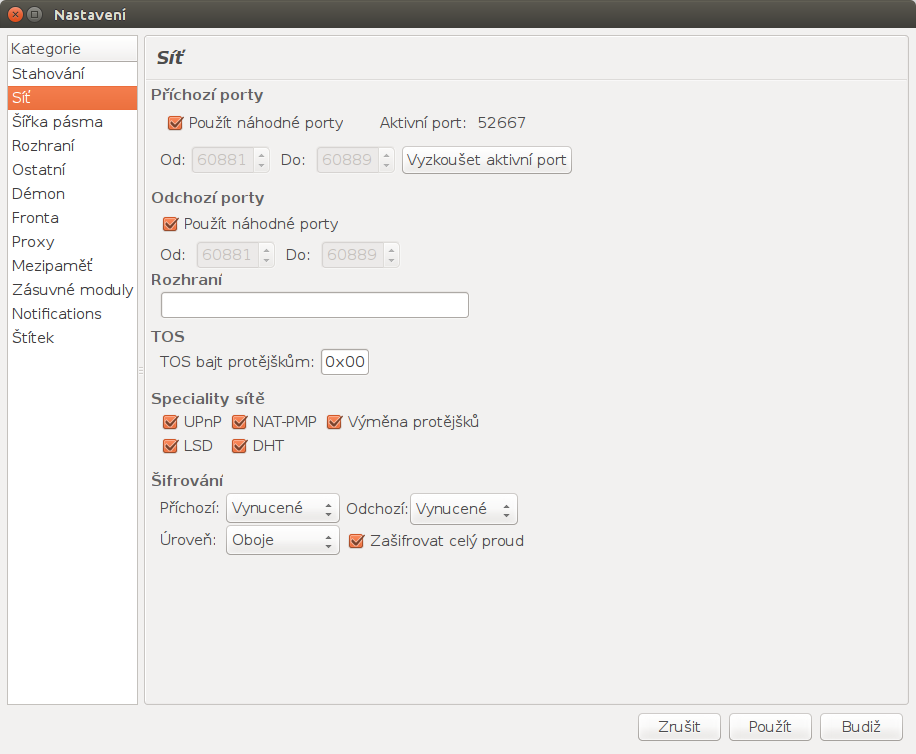The height and width of the screenshot is (754, 916).
Task: Toggle random ports under Odchozí porty
Action: [x=171, y=224]
